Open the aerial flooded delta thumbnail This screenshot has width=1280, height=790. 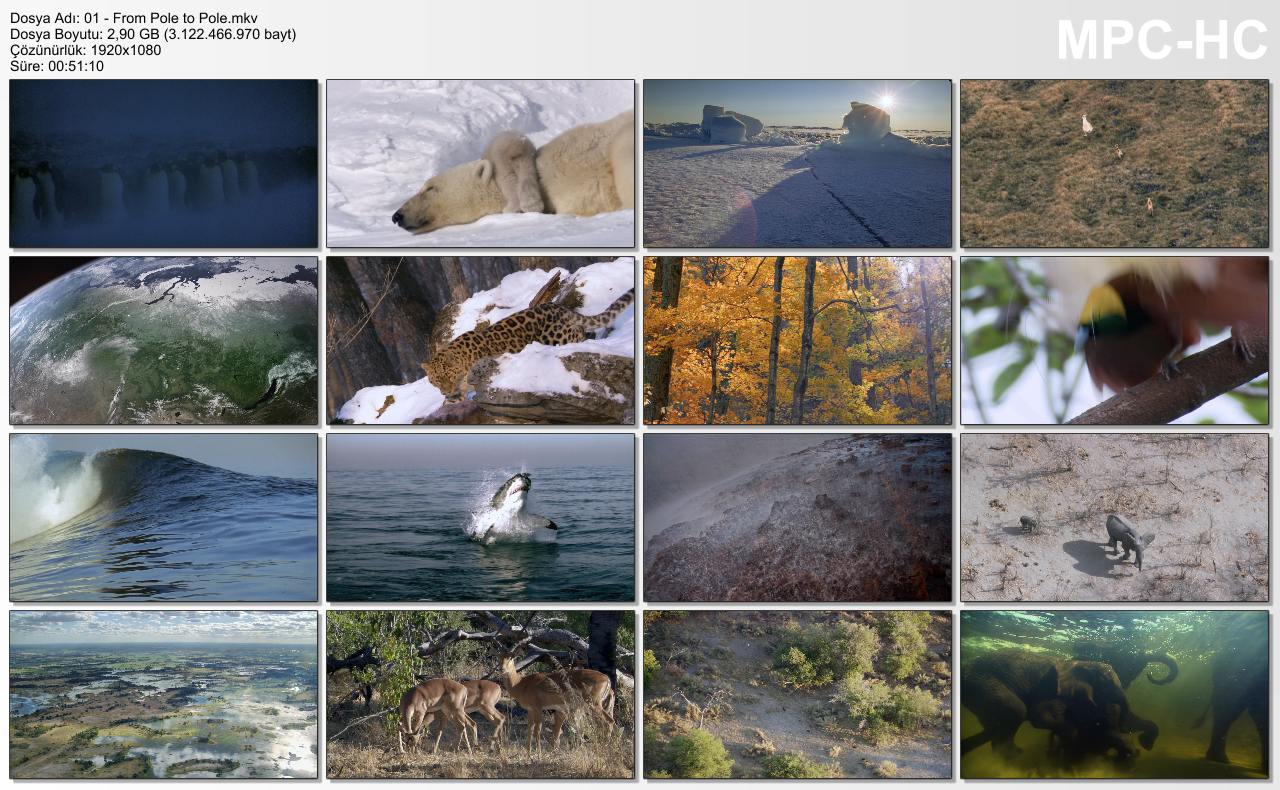(163, 694)
